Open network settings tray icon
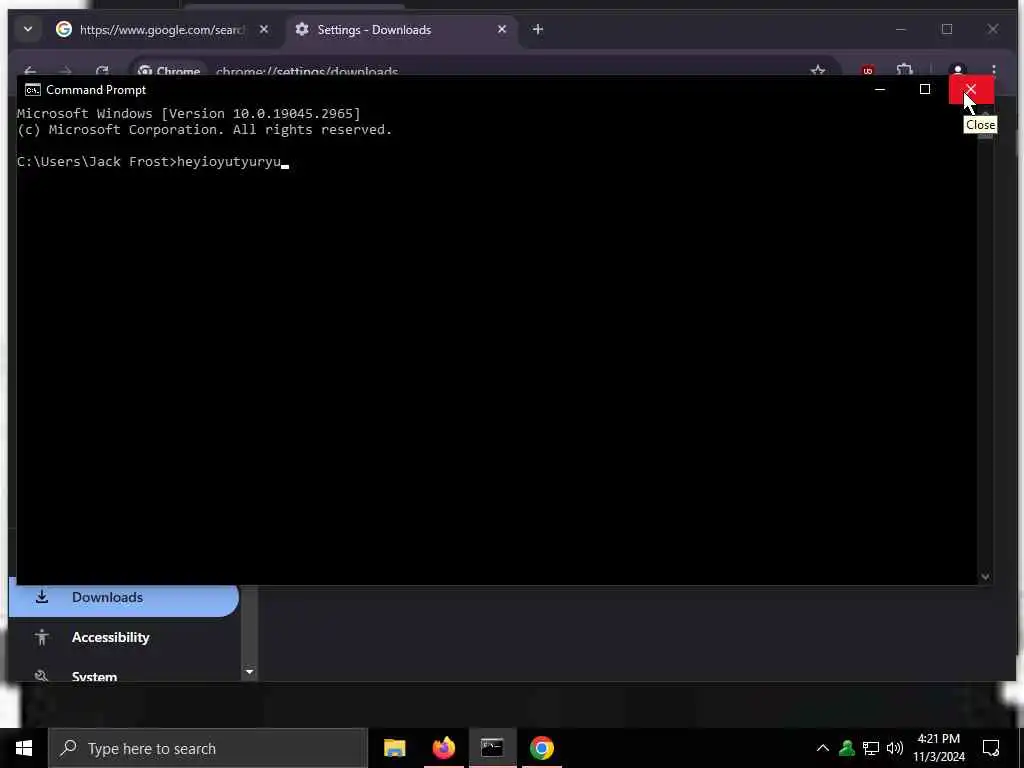 click(x=871, y=748)
